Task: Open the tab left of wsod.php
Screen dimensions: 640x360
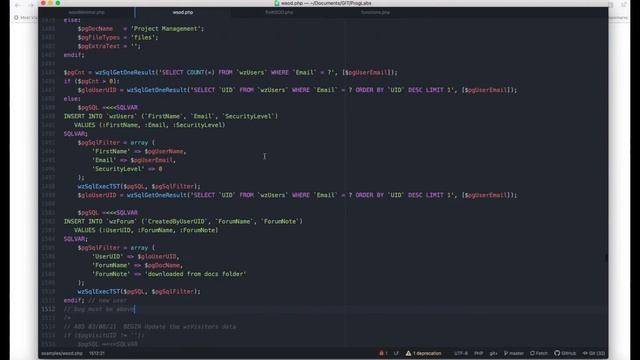Action: (x=87, y=12)
